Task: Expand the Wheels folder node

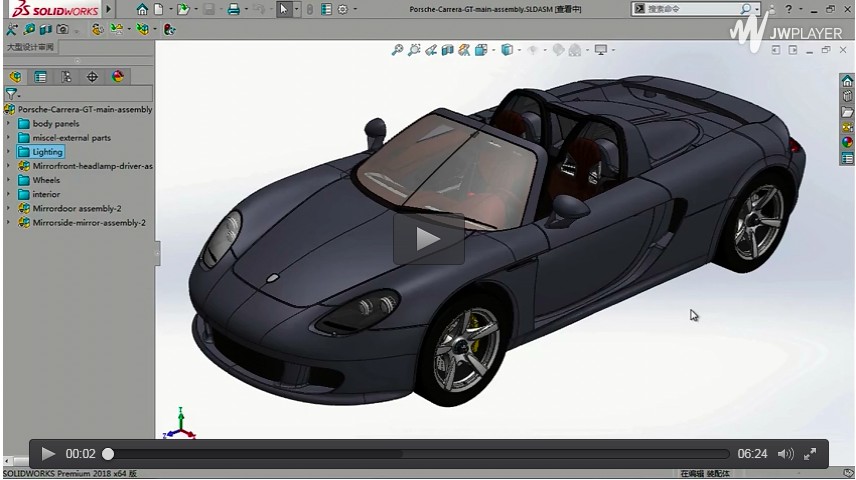Action: (9, 180)
